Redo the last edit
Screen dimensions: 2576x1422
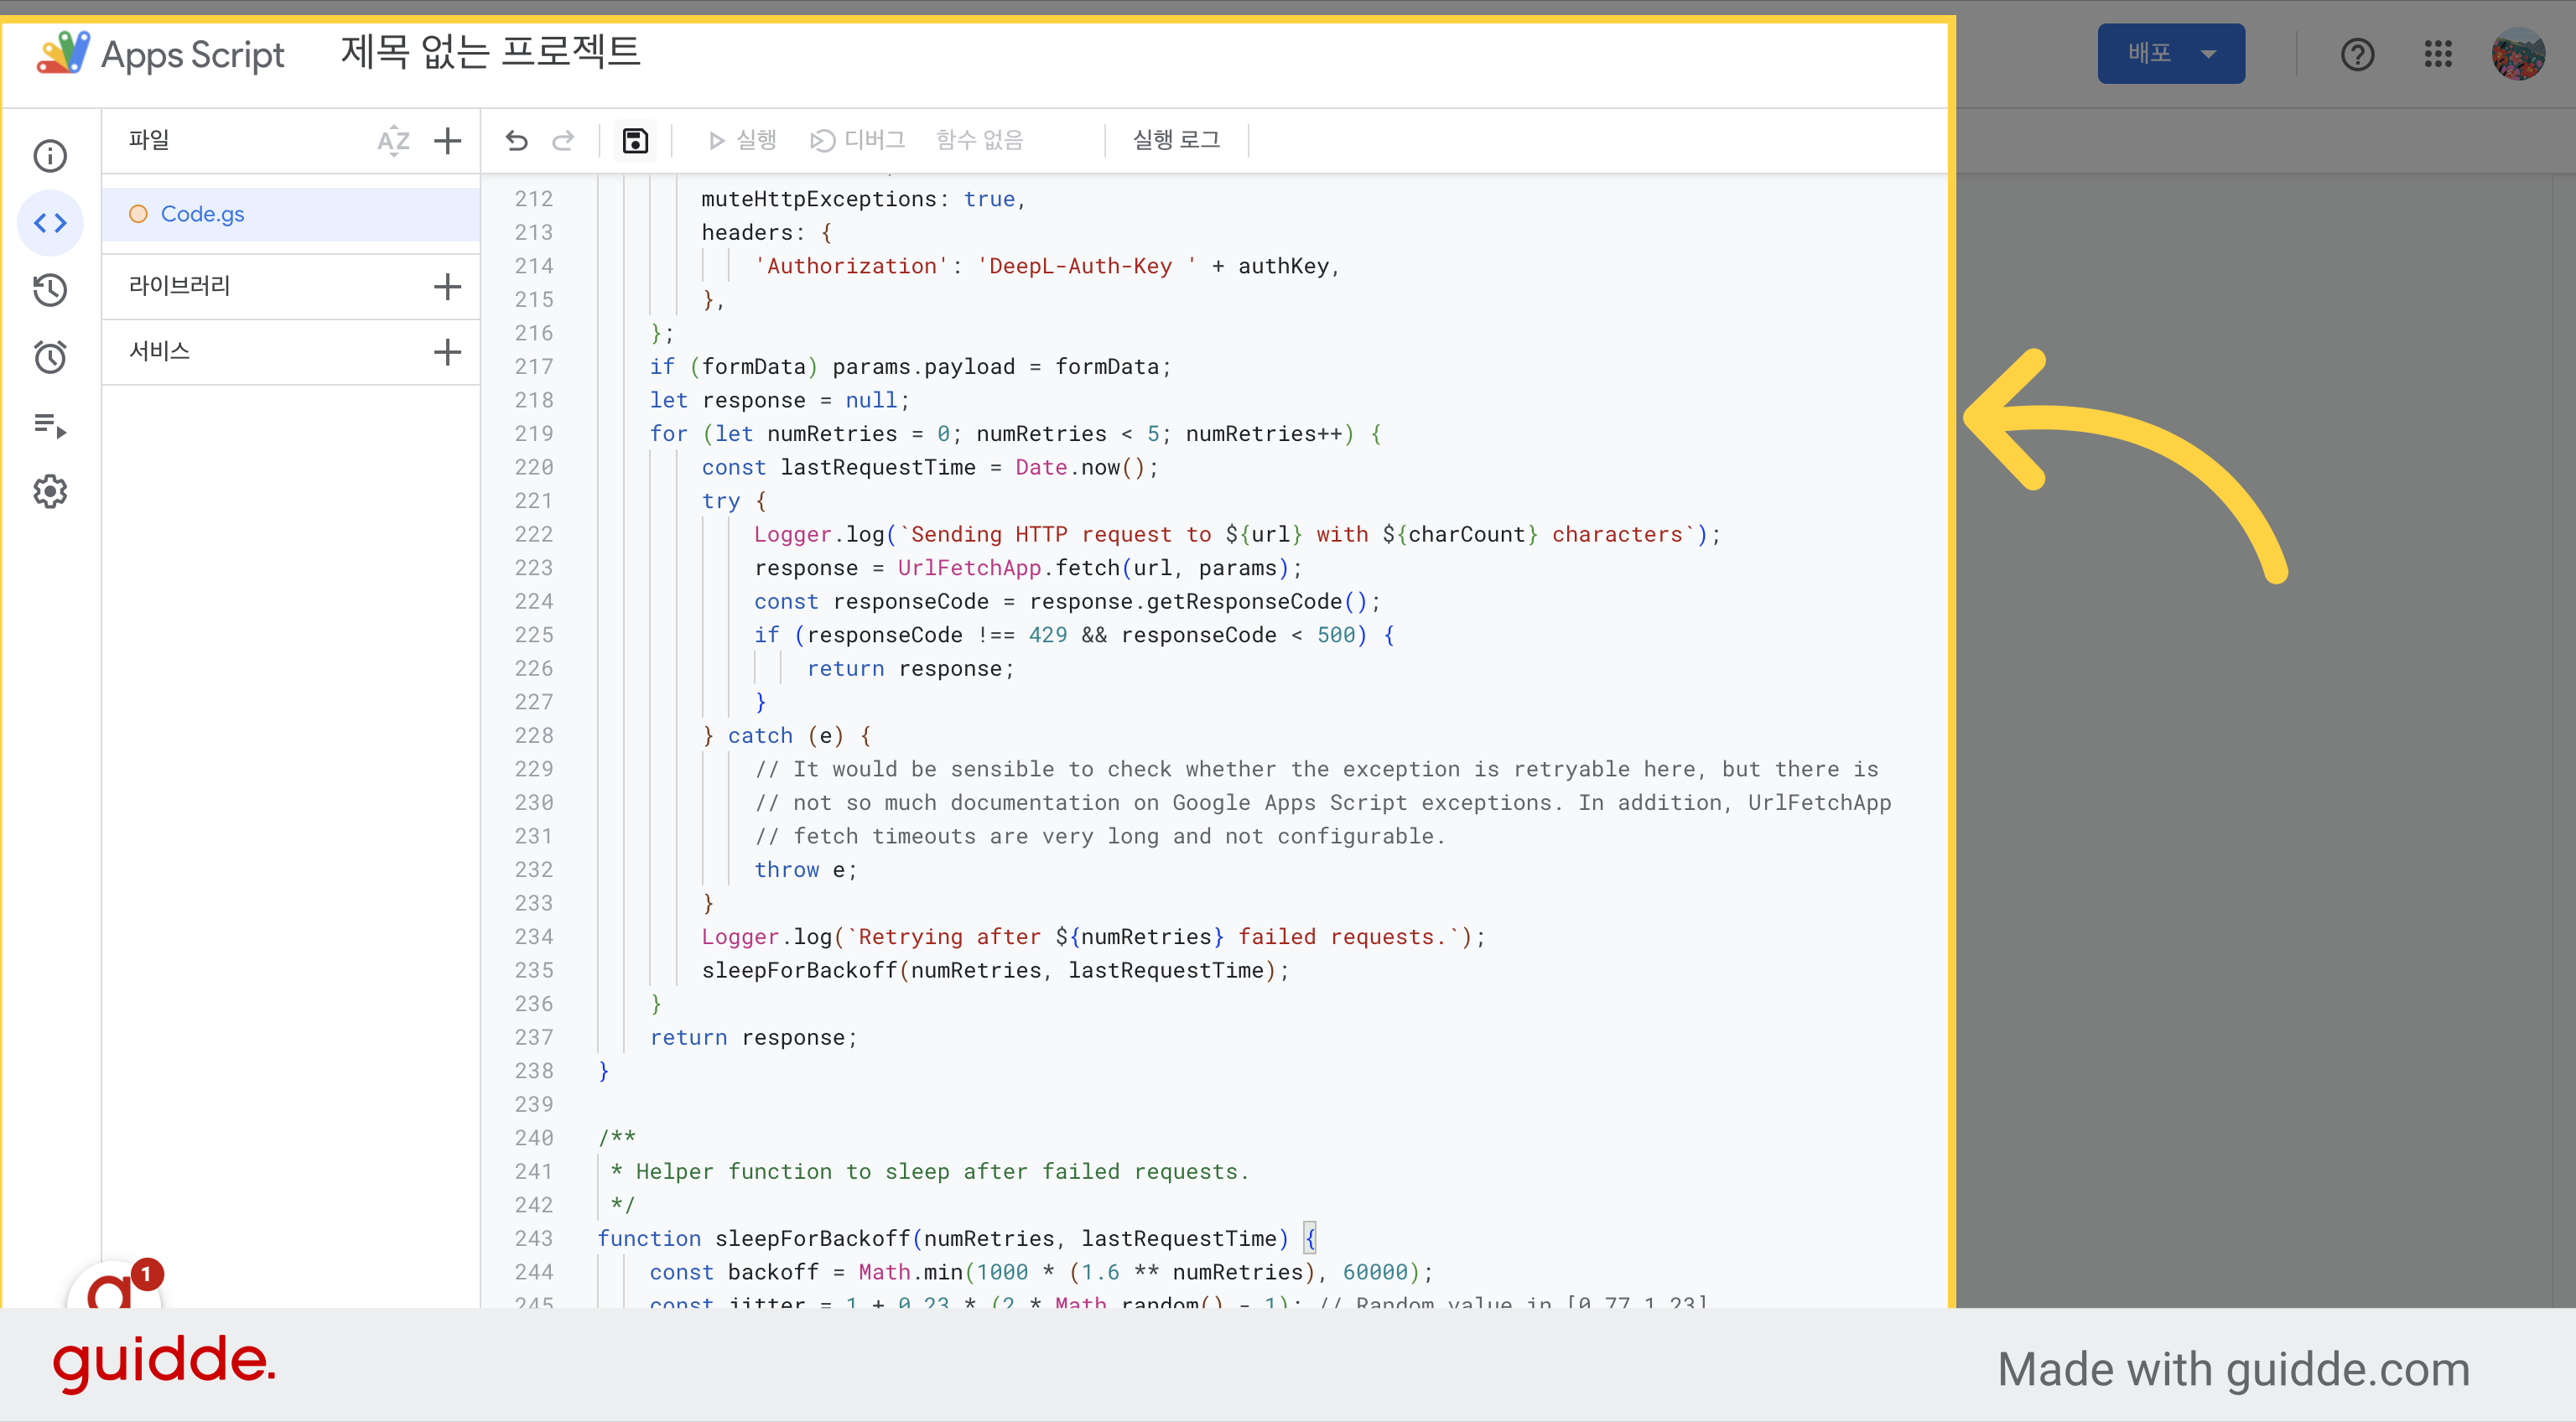[x=563, y=140]
